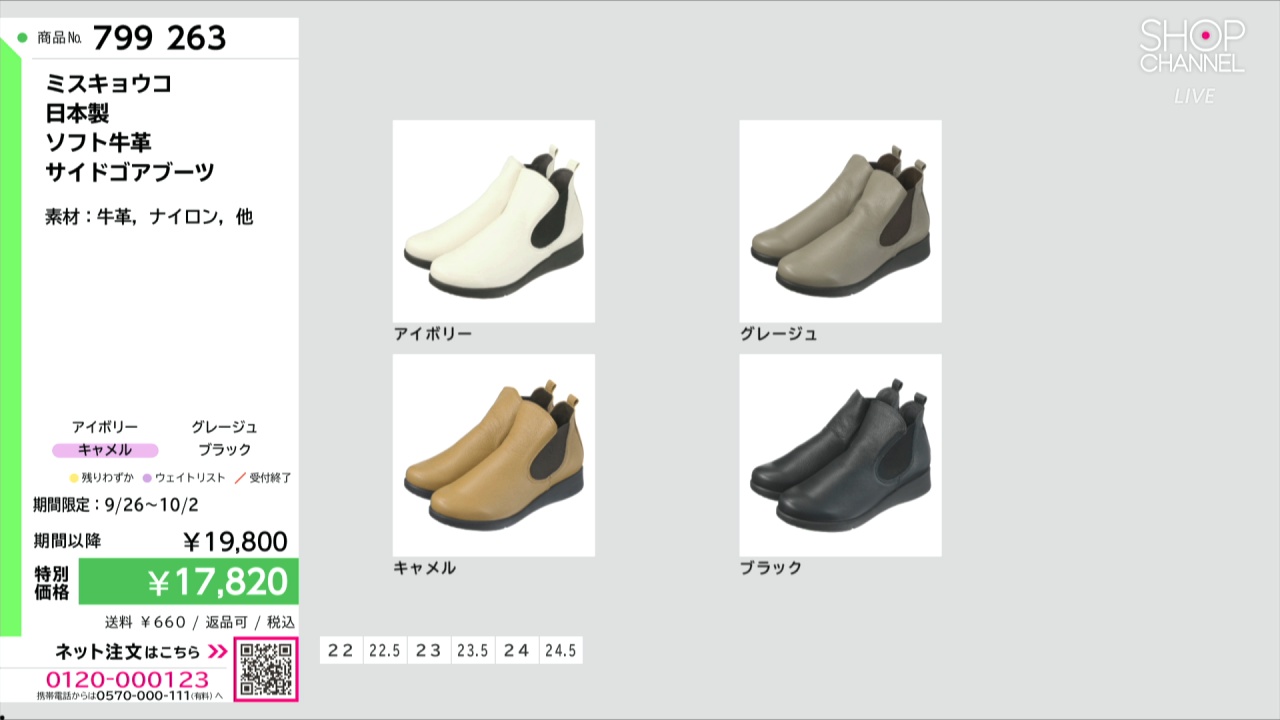Click the pink arrows after ネット注文はこちら
The image size is (1280, 720).
218,653
